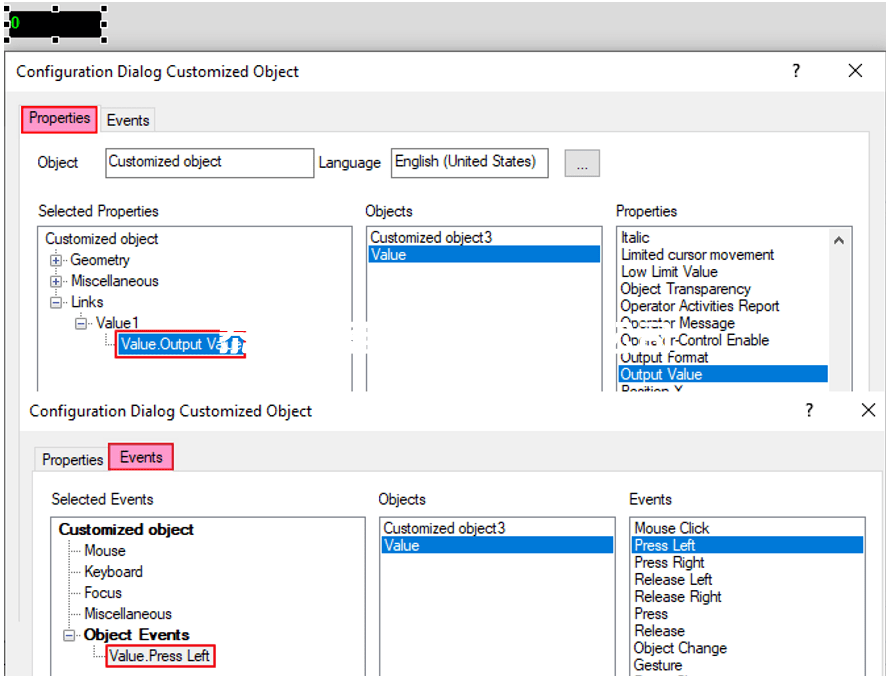
Task: Open Properties tab in lower dialog
Action: point(72,460)
